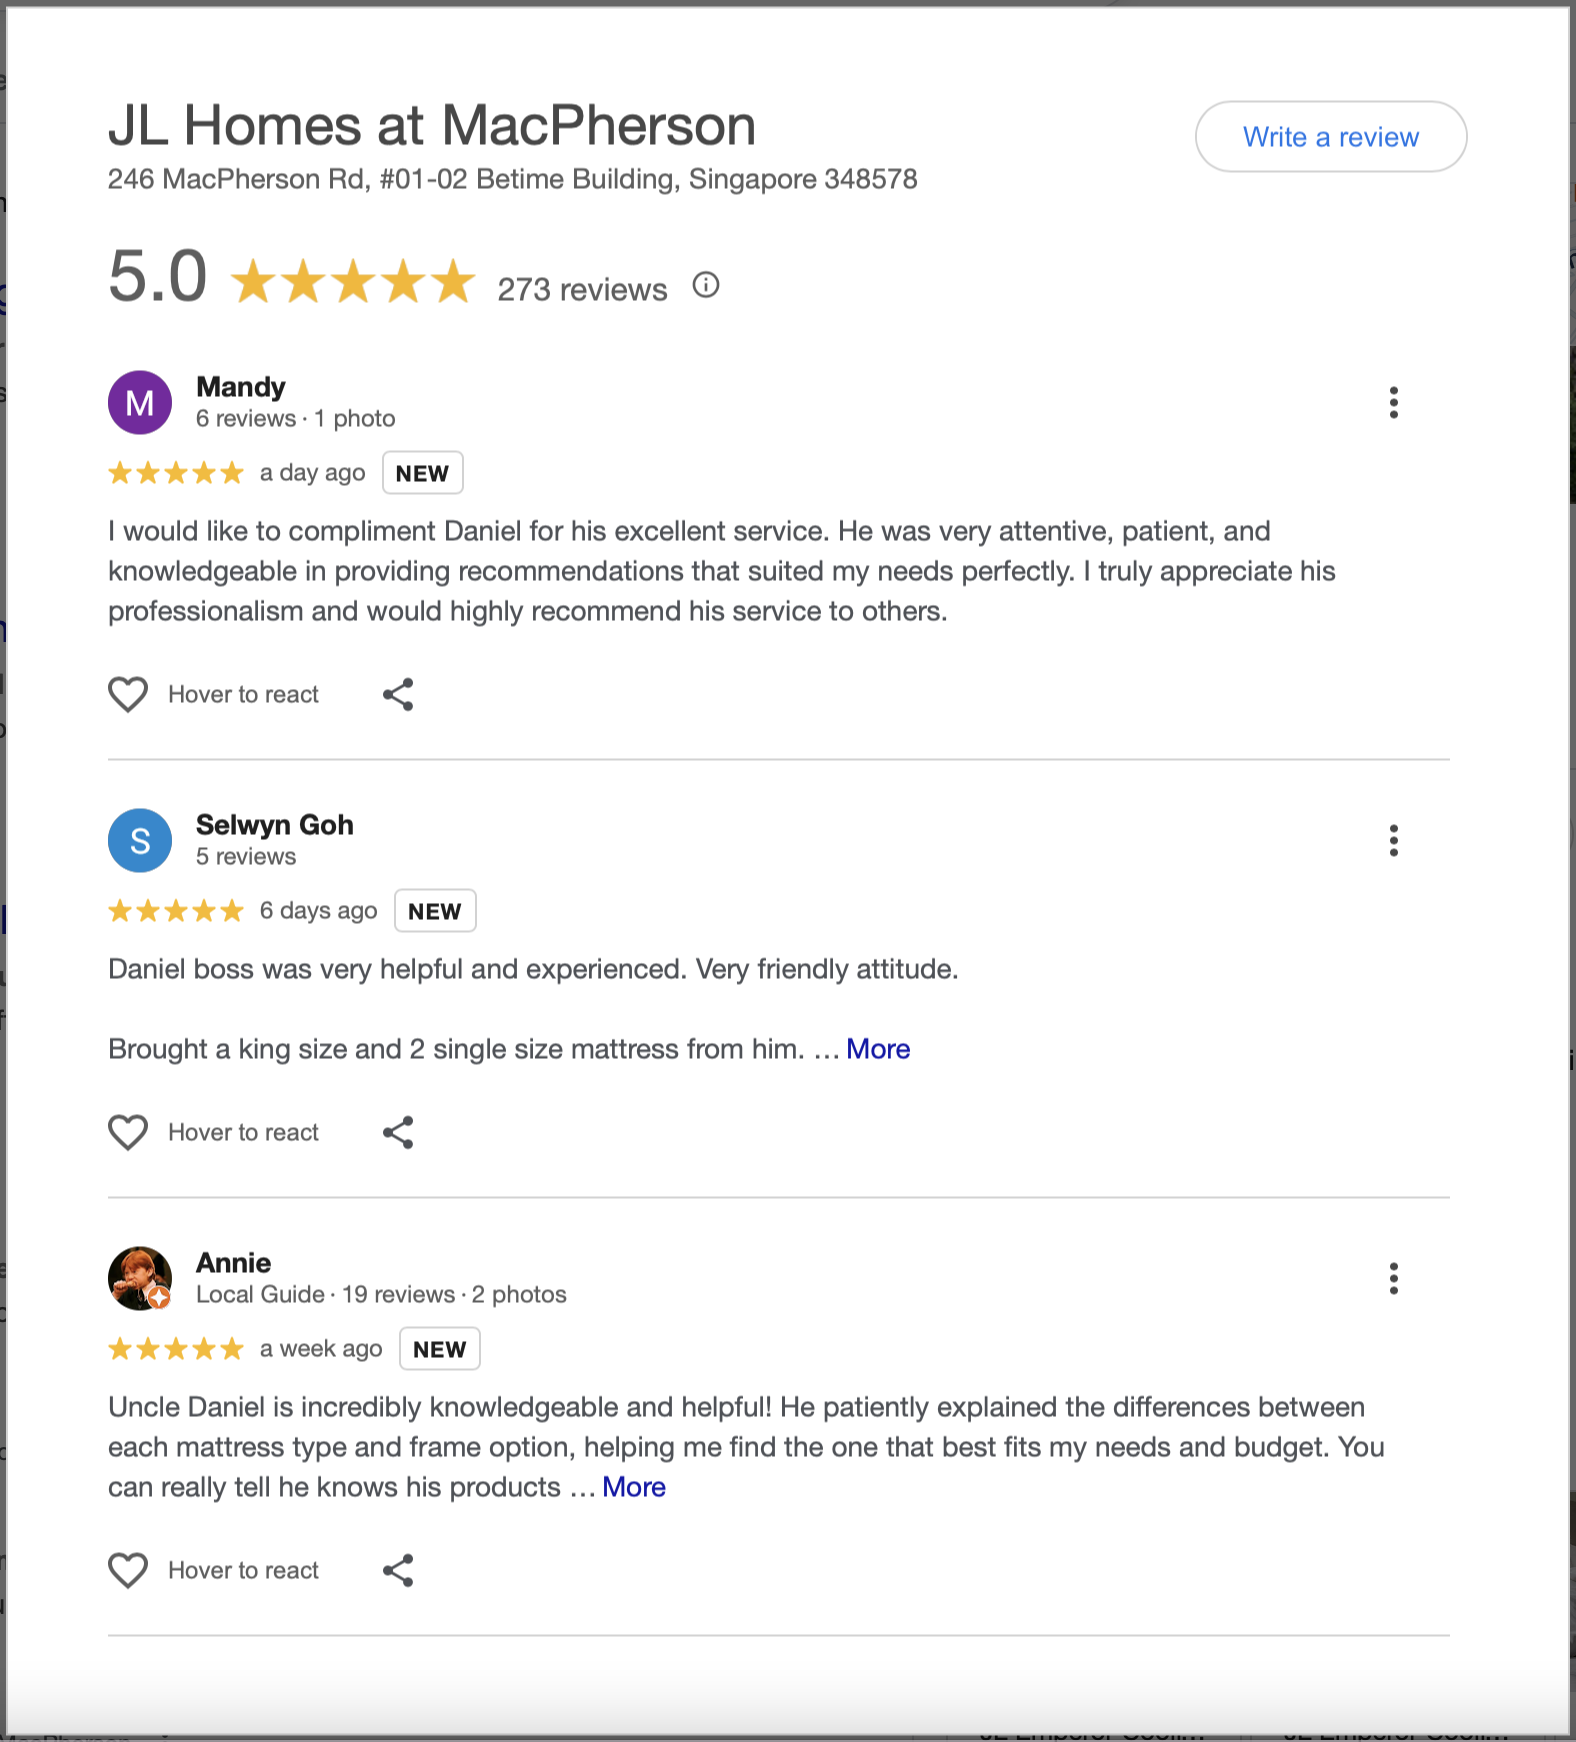
Task: Open Selwyn Goh's review options menu
Action: point(1393,840)
